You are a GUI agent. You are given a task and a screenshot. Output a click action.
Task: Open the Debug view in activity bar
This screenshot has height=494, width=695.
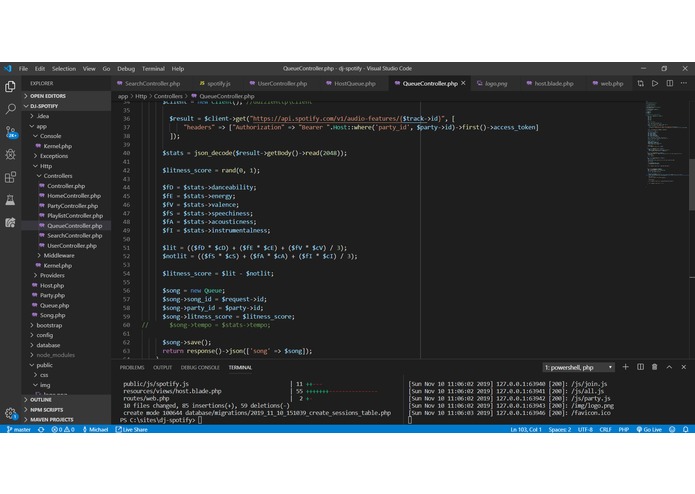(x=10, y=154)
